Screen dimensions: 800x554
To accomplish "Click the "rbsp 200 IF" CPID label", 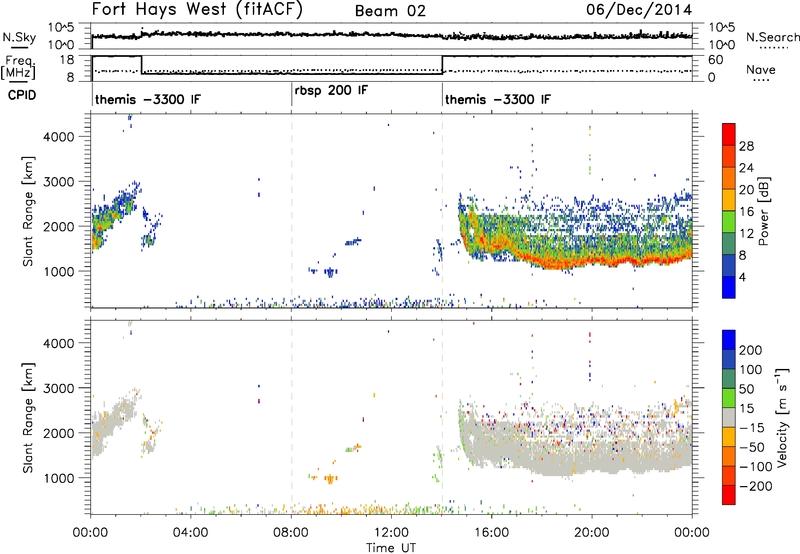I will tap(331, 90).
